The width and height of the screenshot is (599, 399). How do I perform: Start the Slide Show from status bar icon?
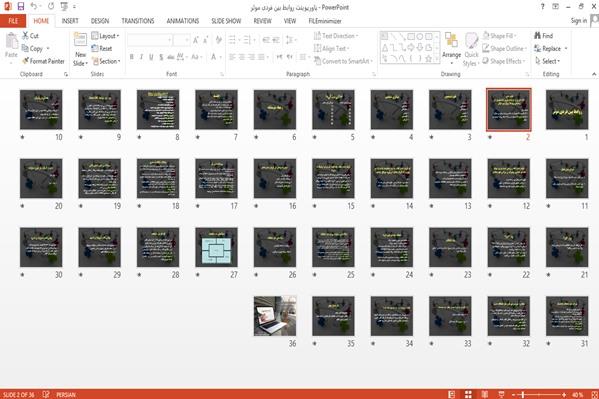coord(501,394)
